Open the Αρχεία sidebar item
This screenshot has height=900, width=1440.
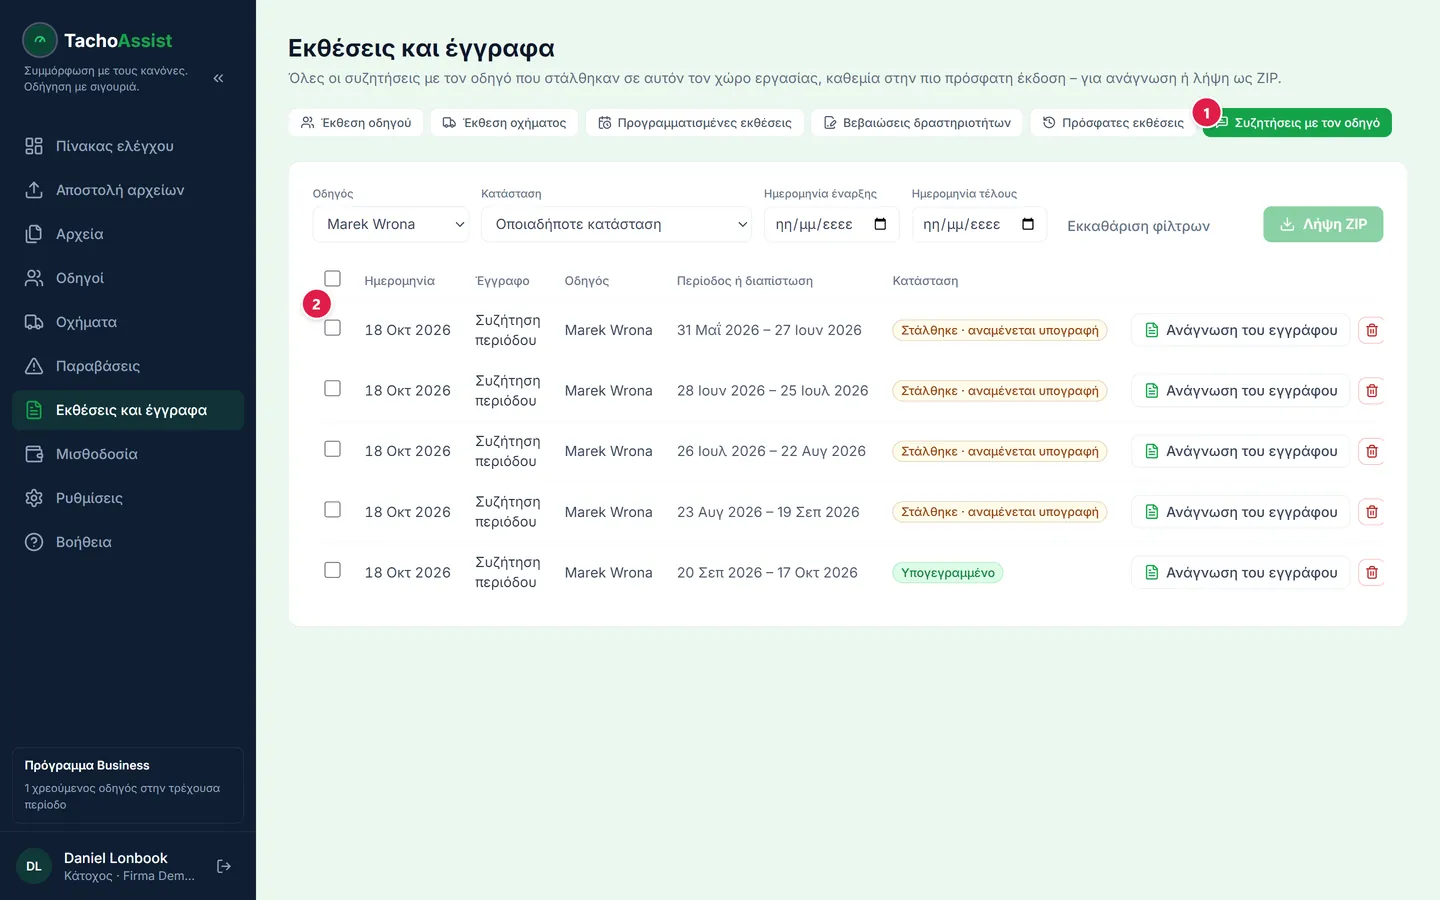pos(128,234)
